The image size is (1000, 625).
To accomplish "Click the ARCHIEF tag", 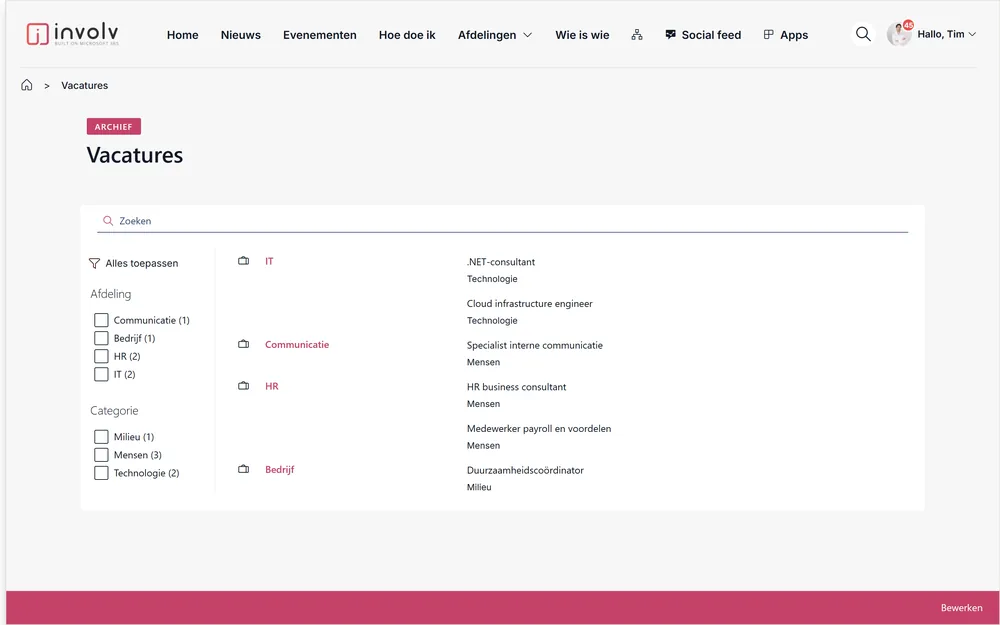I will pos(114,126).
